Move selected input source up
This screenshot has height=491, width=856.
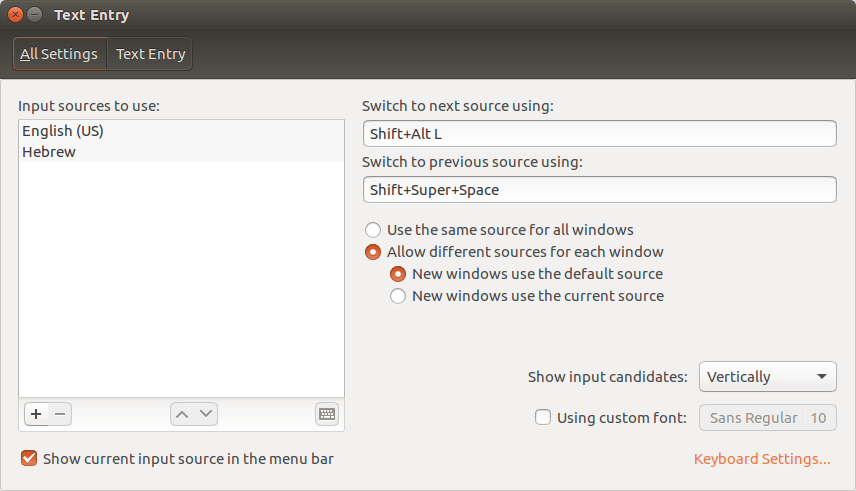(x=181, y=414)
